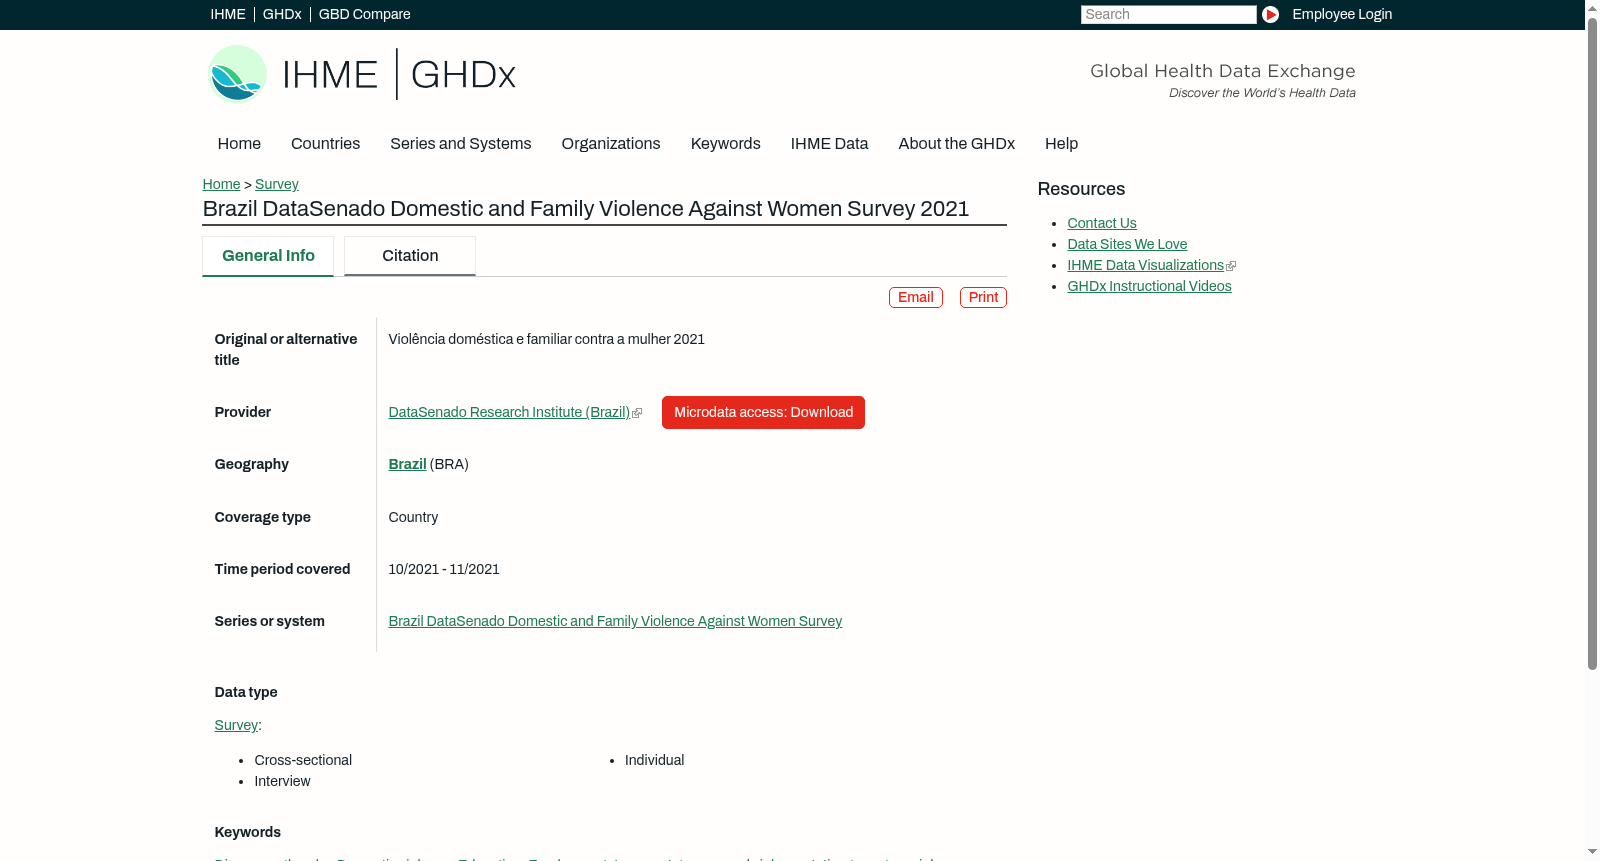Click the Print button

tap(983, 297)
